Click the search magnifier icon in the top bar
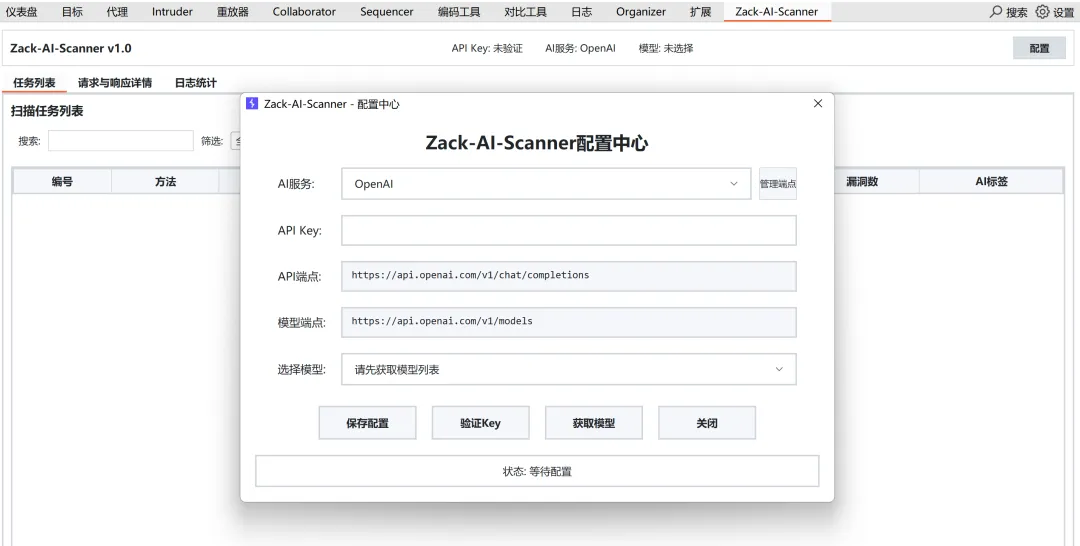Image resolution: width=1080 pixels, height=546 pixels. click(x=996, y=12)
